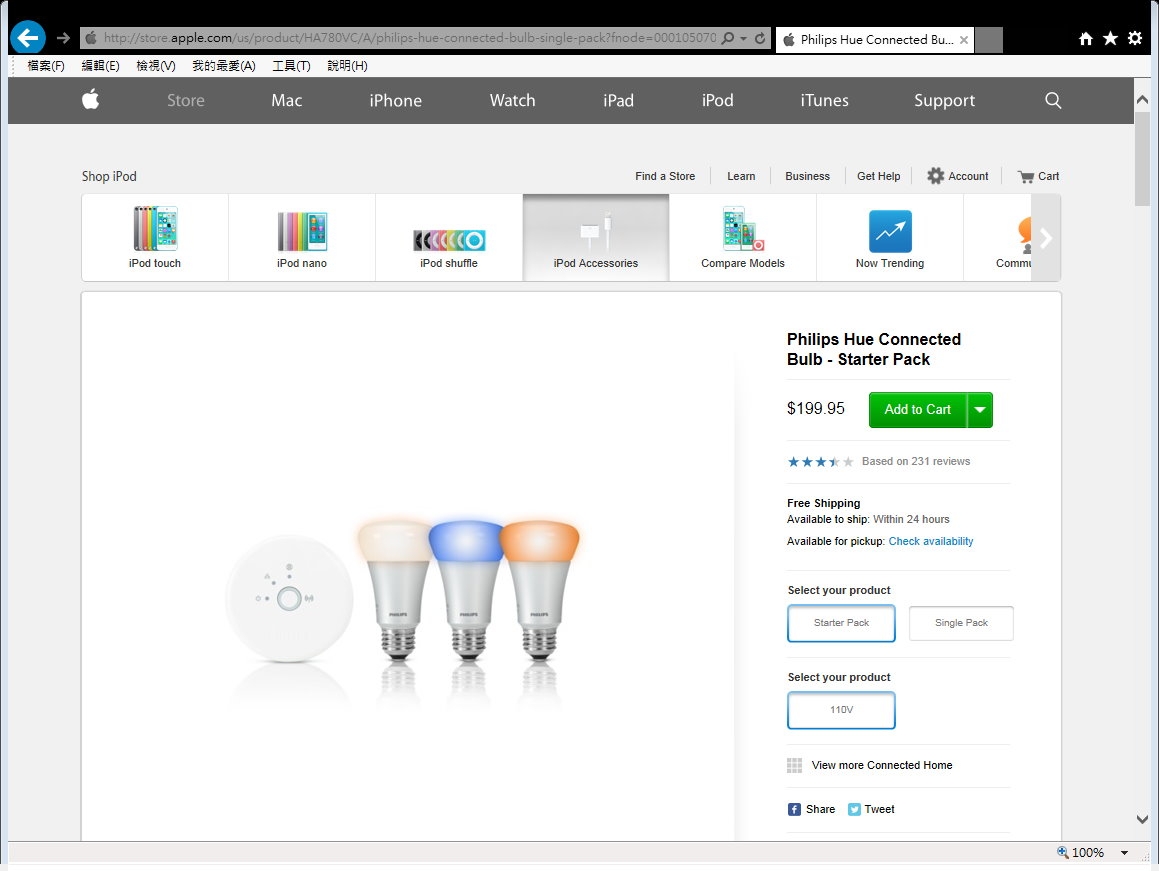Open the zoom level dropdown arrow
The width and height of the screenshot is (1159, 871).
pyautogui.click(x=1124, y=853)
